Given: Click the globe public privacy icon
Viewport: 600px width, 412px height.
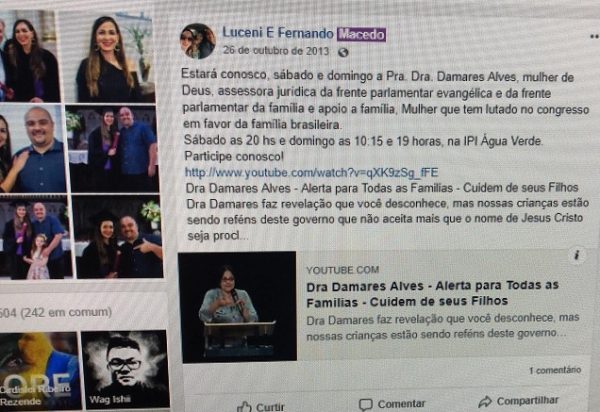Looking at the screenshot, I should click(343, 52).
